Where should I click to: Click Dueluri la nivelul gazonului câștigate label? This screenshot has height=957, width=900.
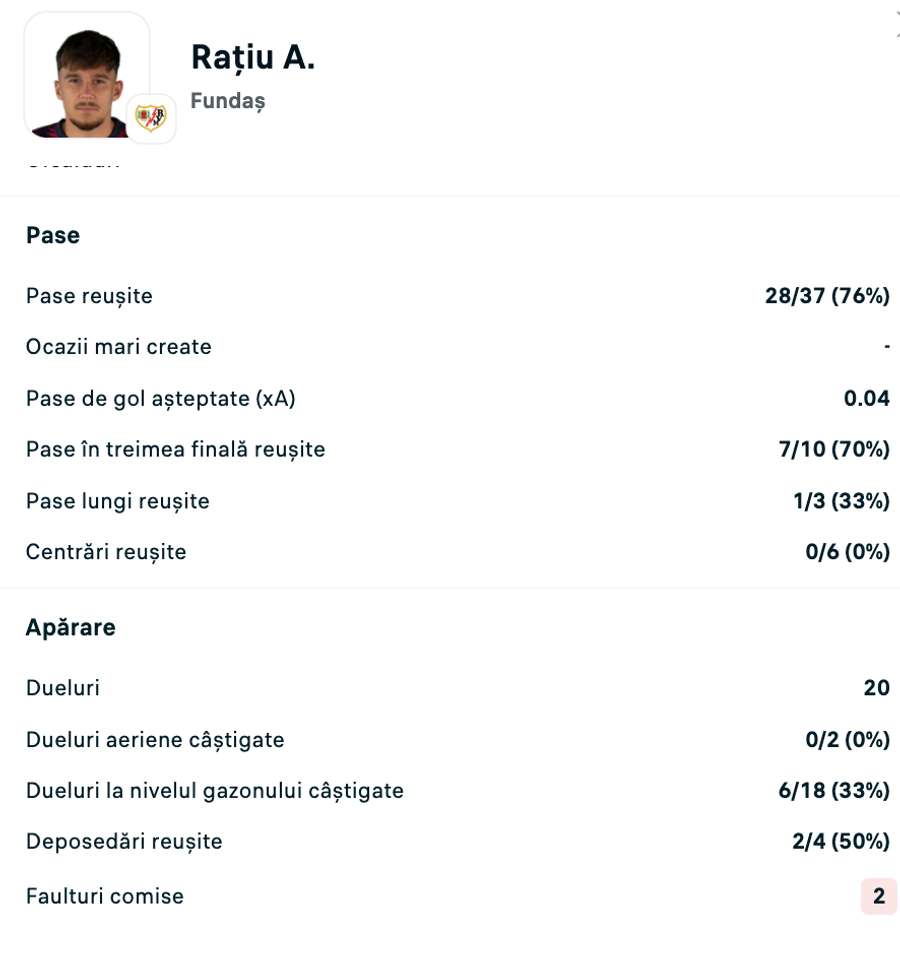click(x=215, y=791)
